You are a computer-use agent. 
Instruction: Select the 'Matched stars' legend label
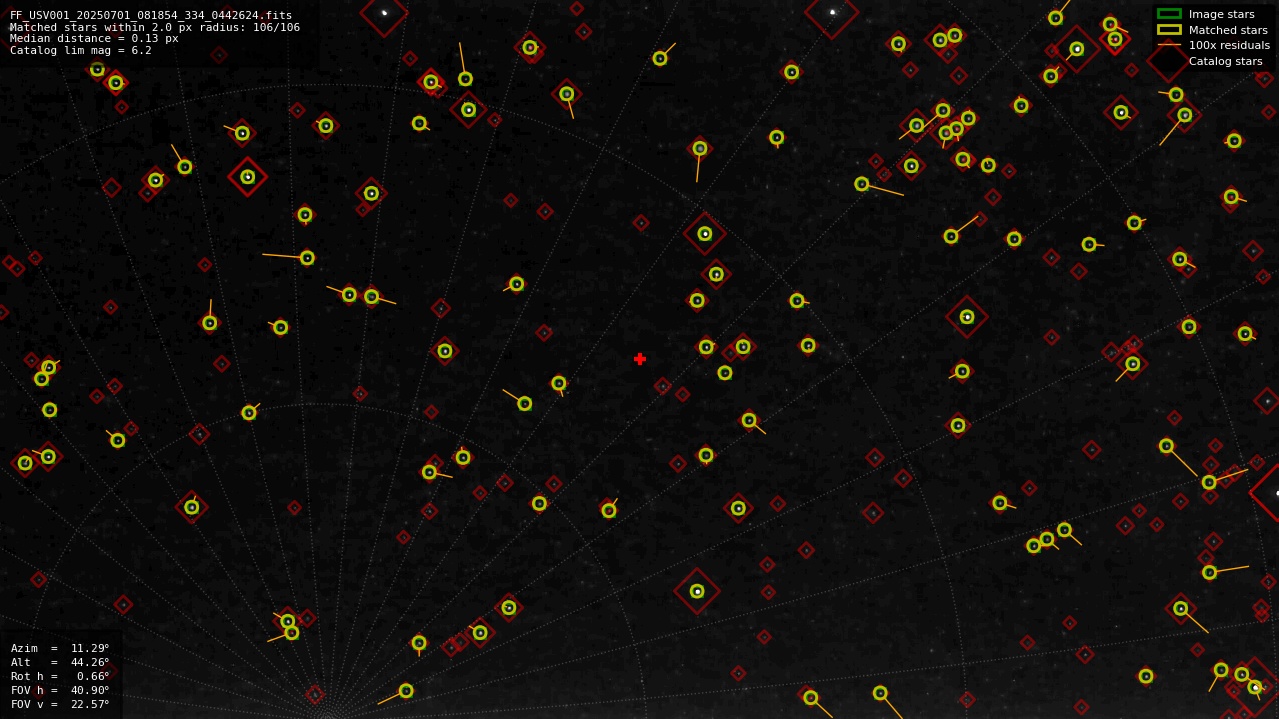click(1228, 30)
